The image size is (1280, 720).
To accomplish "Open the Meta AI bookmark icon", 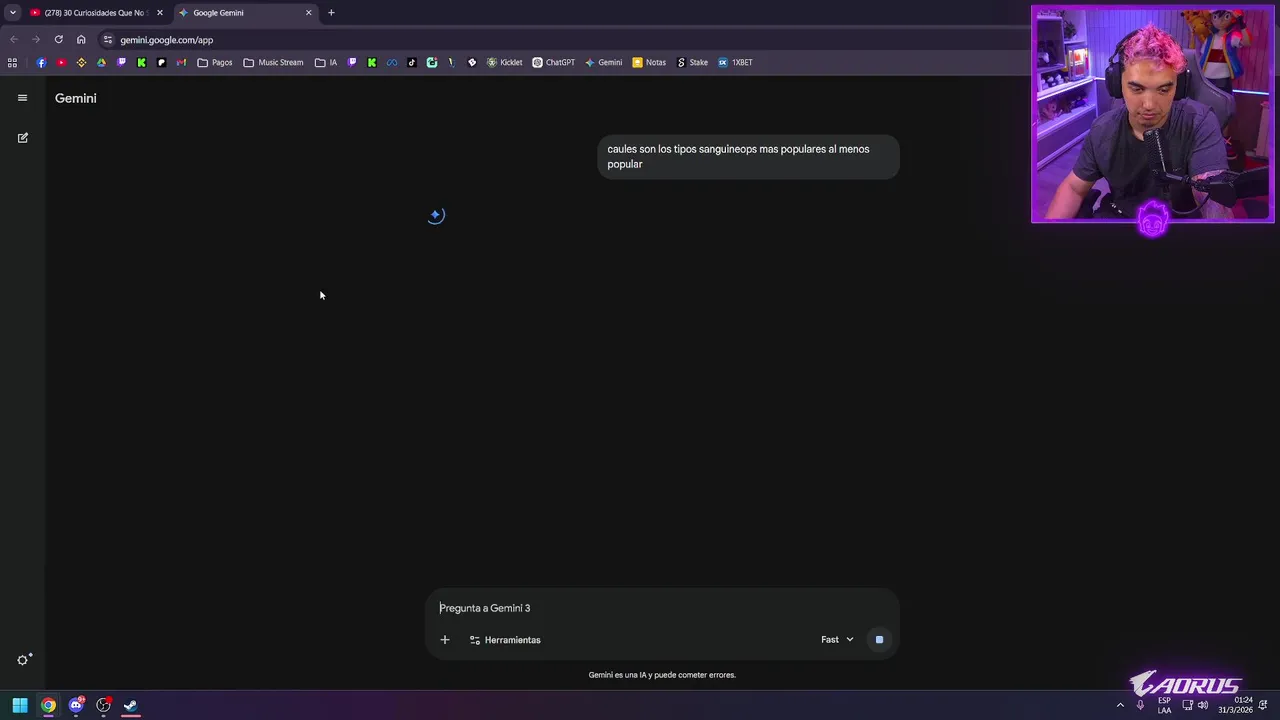I will (x=392, y=62).
